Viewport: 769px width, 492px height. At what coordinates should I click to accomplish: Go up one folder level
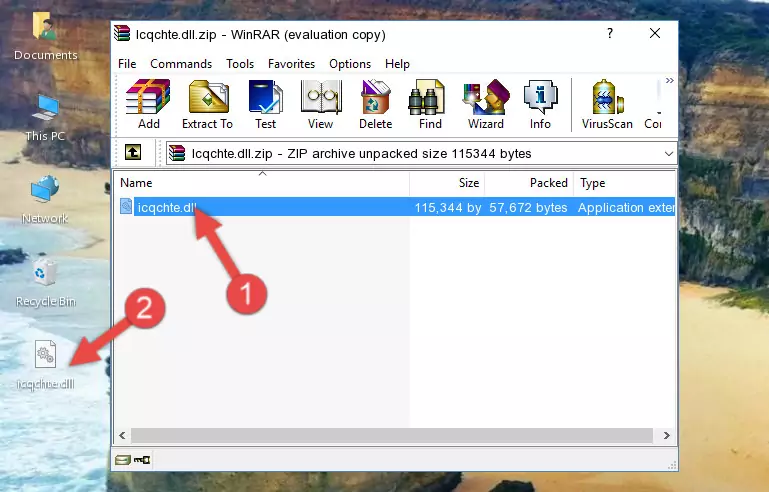133,153
